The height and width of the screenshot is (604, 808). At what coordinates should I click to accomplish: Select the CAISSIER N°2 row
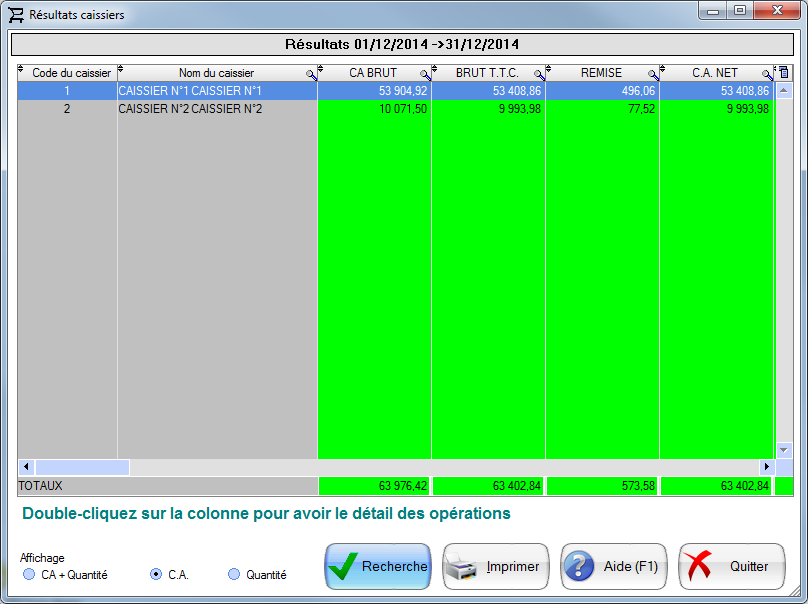pos(200,107)
